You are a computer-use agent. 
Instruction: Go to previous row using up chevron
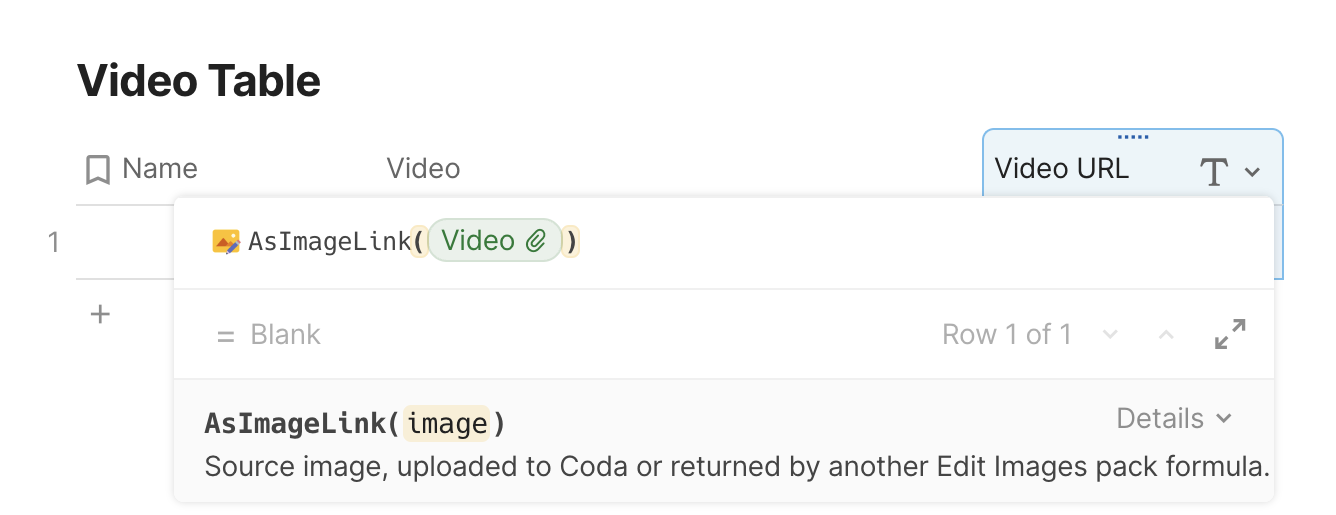[1165, 334]
